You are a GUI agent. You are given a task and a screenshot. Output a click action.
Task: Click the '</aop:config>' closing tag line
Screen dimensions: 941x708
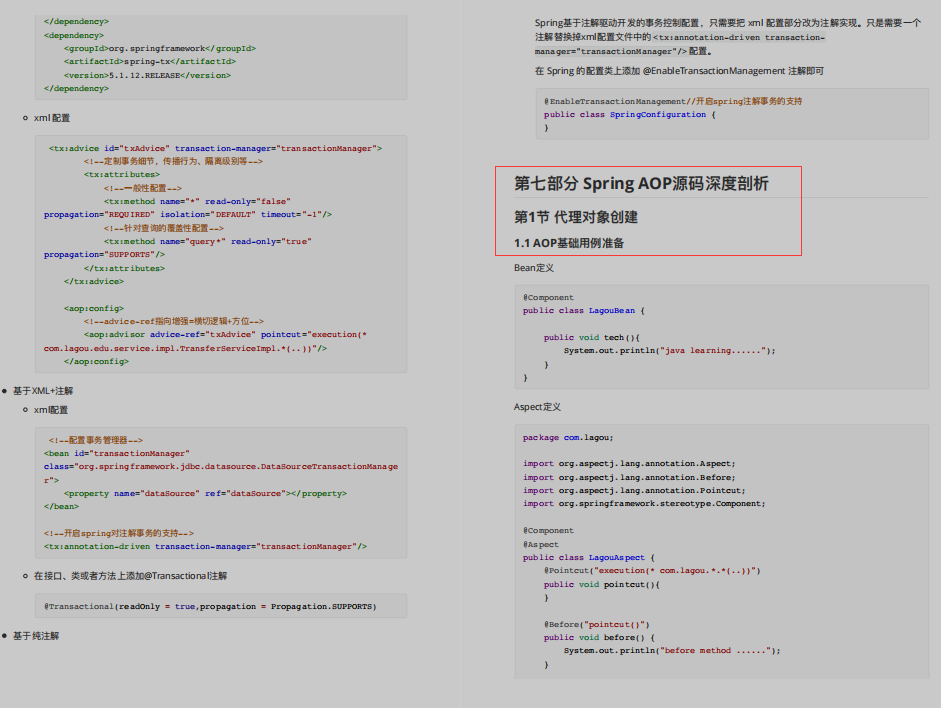[x=96, y=361]
